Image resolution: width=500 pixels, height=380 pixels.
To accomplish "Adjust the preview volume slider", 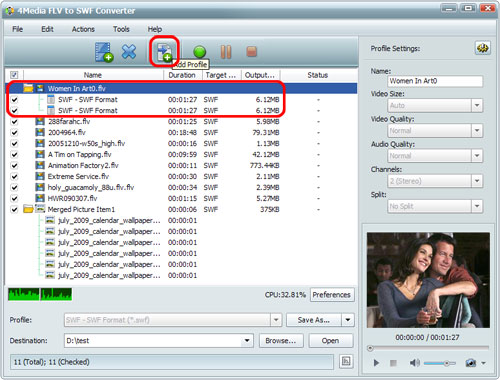I will point(440,363).
